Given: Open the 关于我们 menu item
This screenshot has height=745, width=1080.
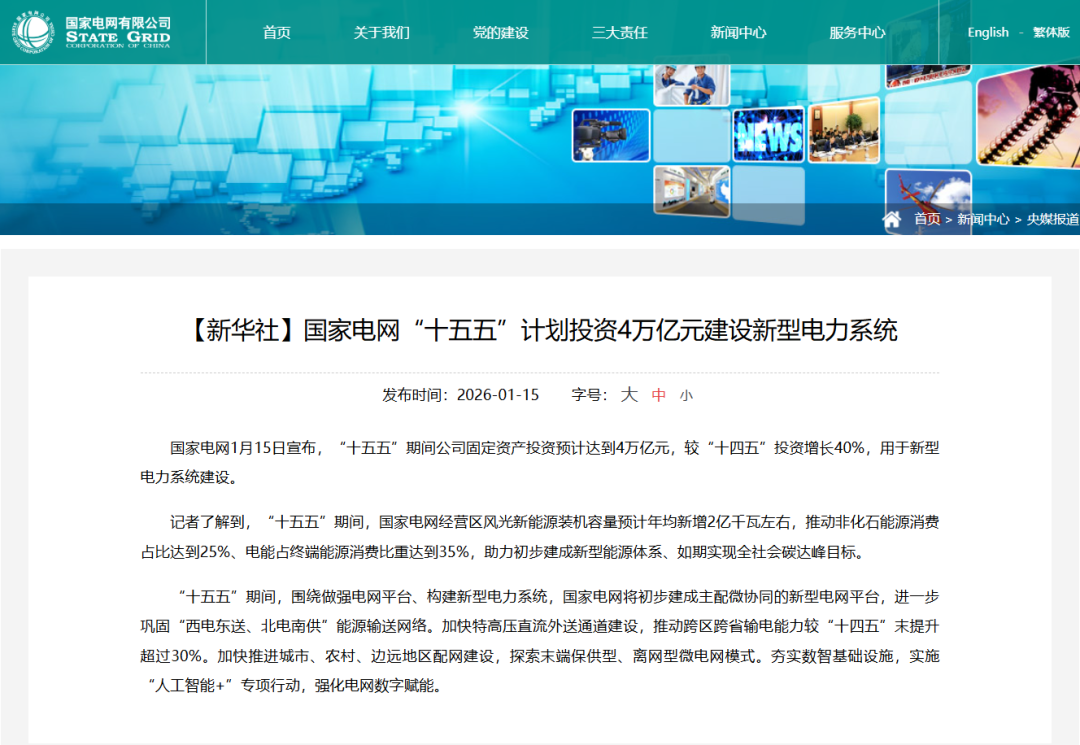Looking at the screenshot, I should pyautogui.click(x=381, y=32).
